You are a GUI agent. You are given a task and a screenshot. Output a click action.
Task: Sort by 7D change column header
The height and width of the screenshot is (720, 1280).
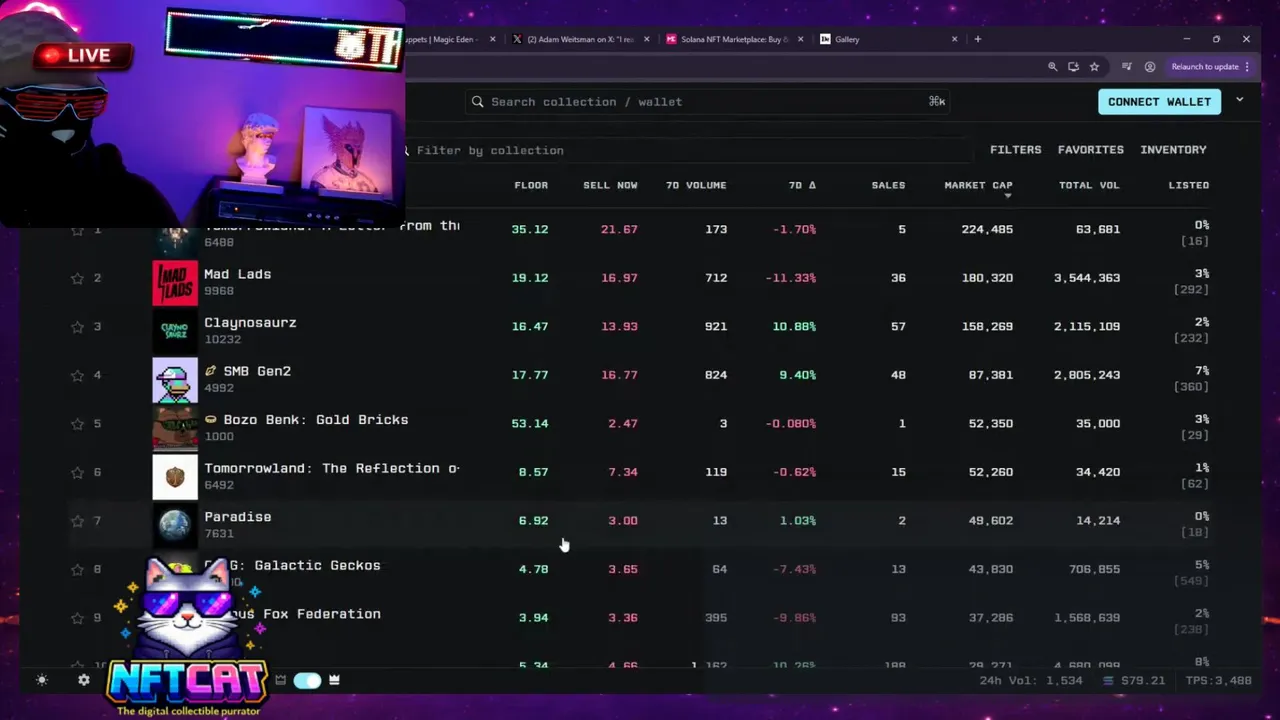coord(802,185)
